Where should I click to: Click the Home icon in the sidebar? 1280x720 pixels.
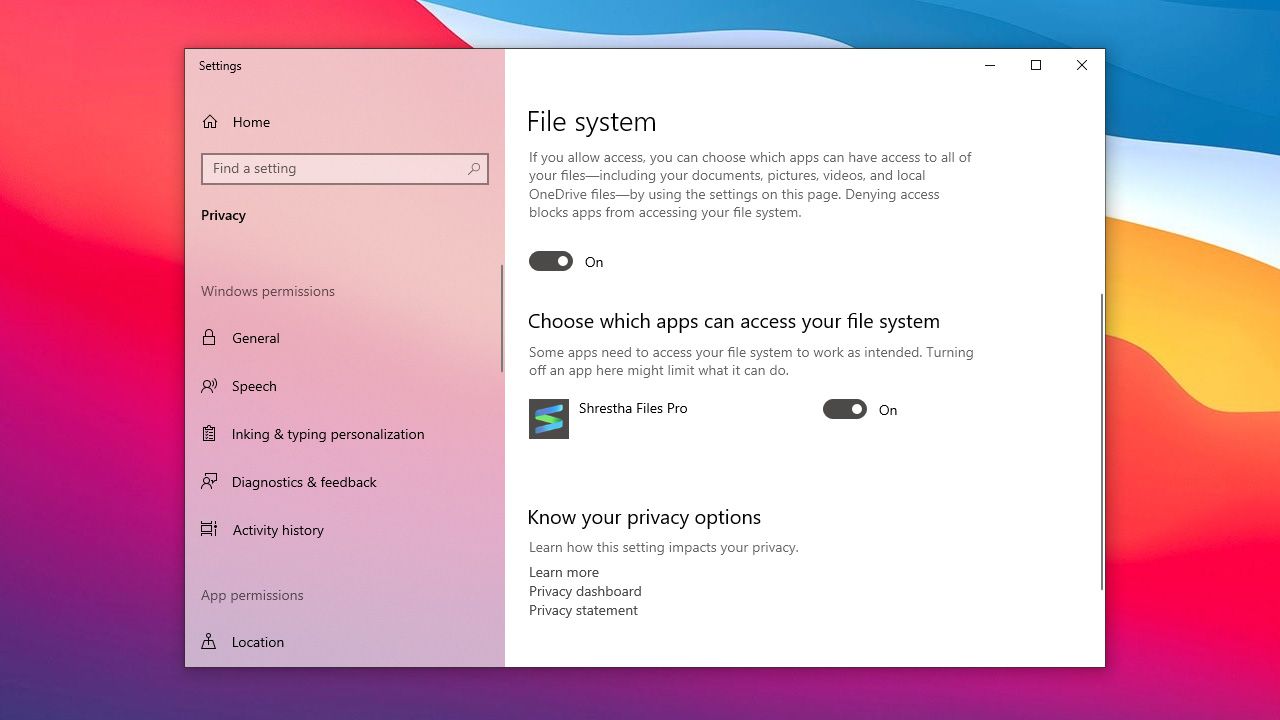pyautogui.click(x=209, y=121)
